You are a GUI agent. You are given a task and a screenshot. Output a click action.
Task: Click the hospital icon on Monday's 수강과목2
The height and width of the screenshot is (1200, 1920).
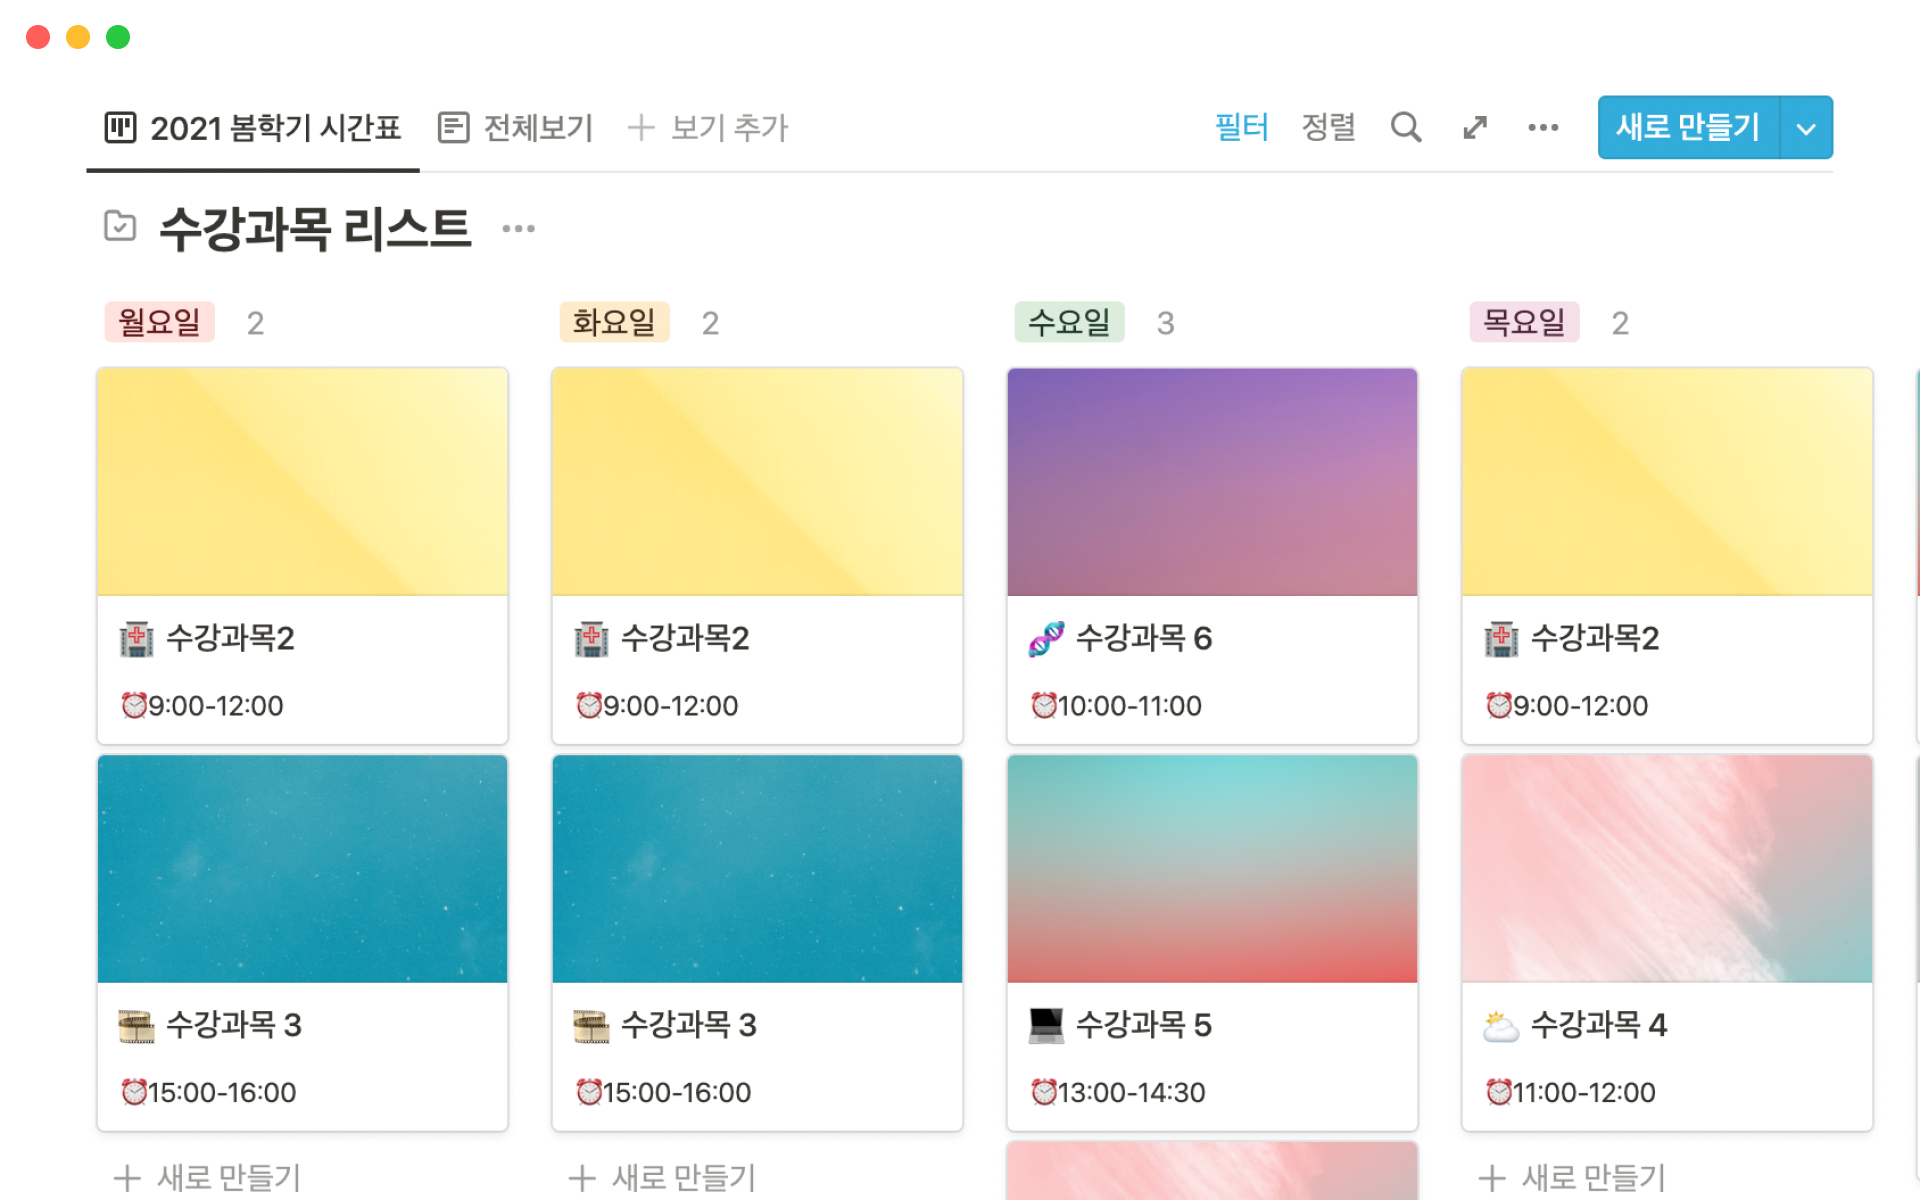tap(136, 639)
